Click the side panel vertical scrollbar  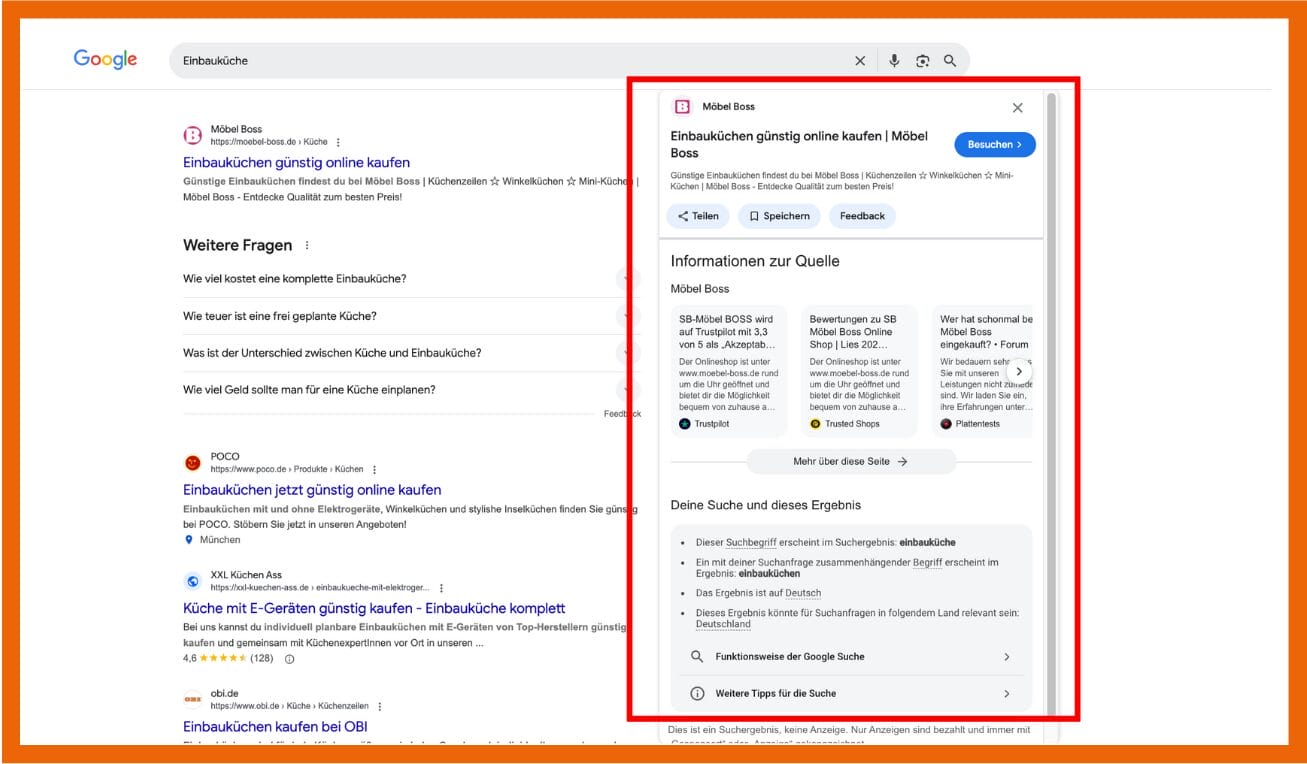pos(1050,400)
